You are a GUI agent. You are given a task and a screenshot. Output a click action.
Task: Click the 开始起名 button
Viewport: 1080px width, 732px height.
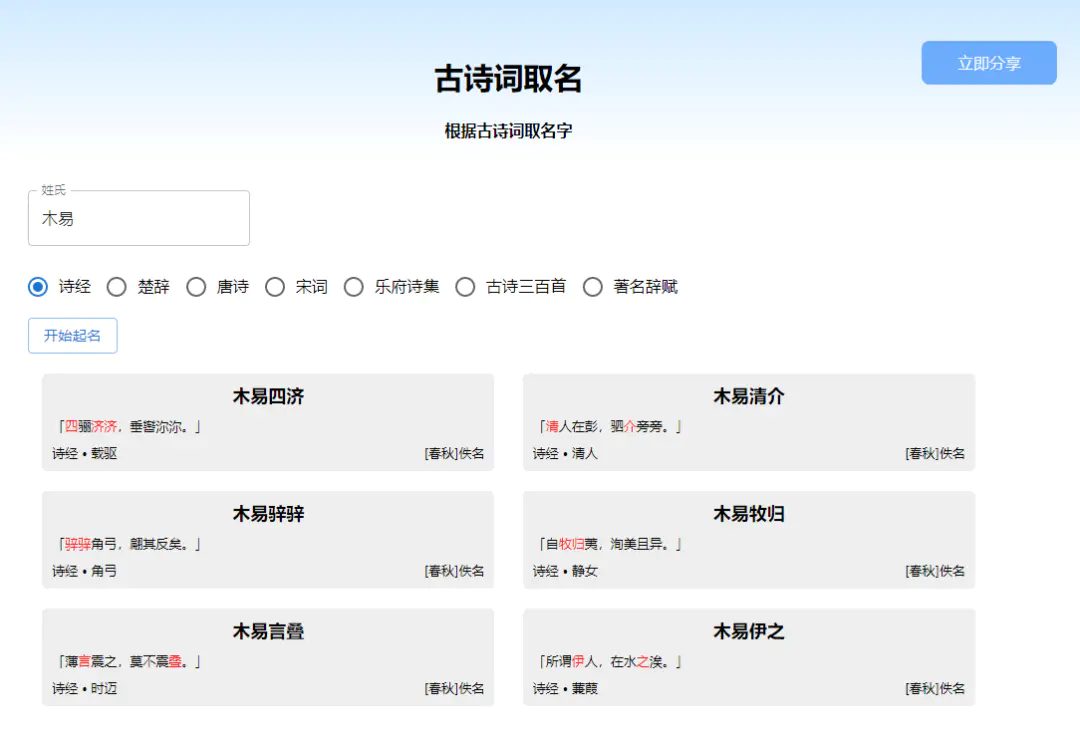(72, 336)
